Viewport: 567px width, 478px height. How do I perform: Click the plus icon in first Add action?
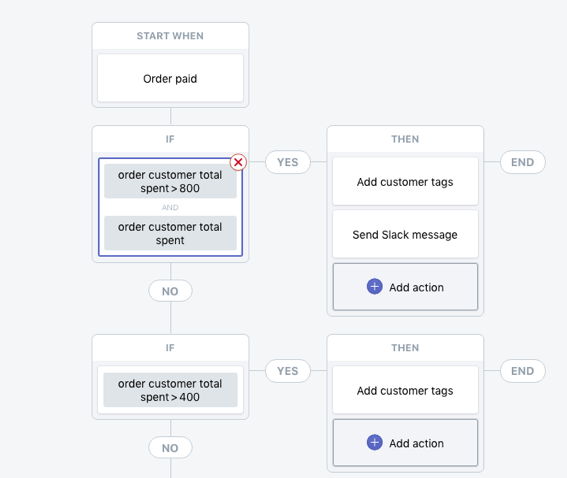tap(375, 287)
